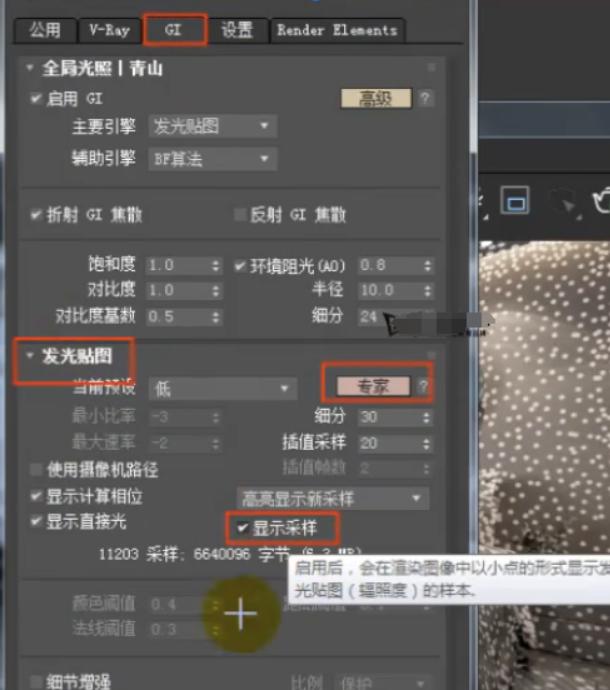Viewport: 610px width, 690px height.
Task: Click the 高级 mode button
Action: 376,98
